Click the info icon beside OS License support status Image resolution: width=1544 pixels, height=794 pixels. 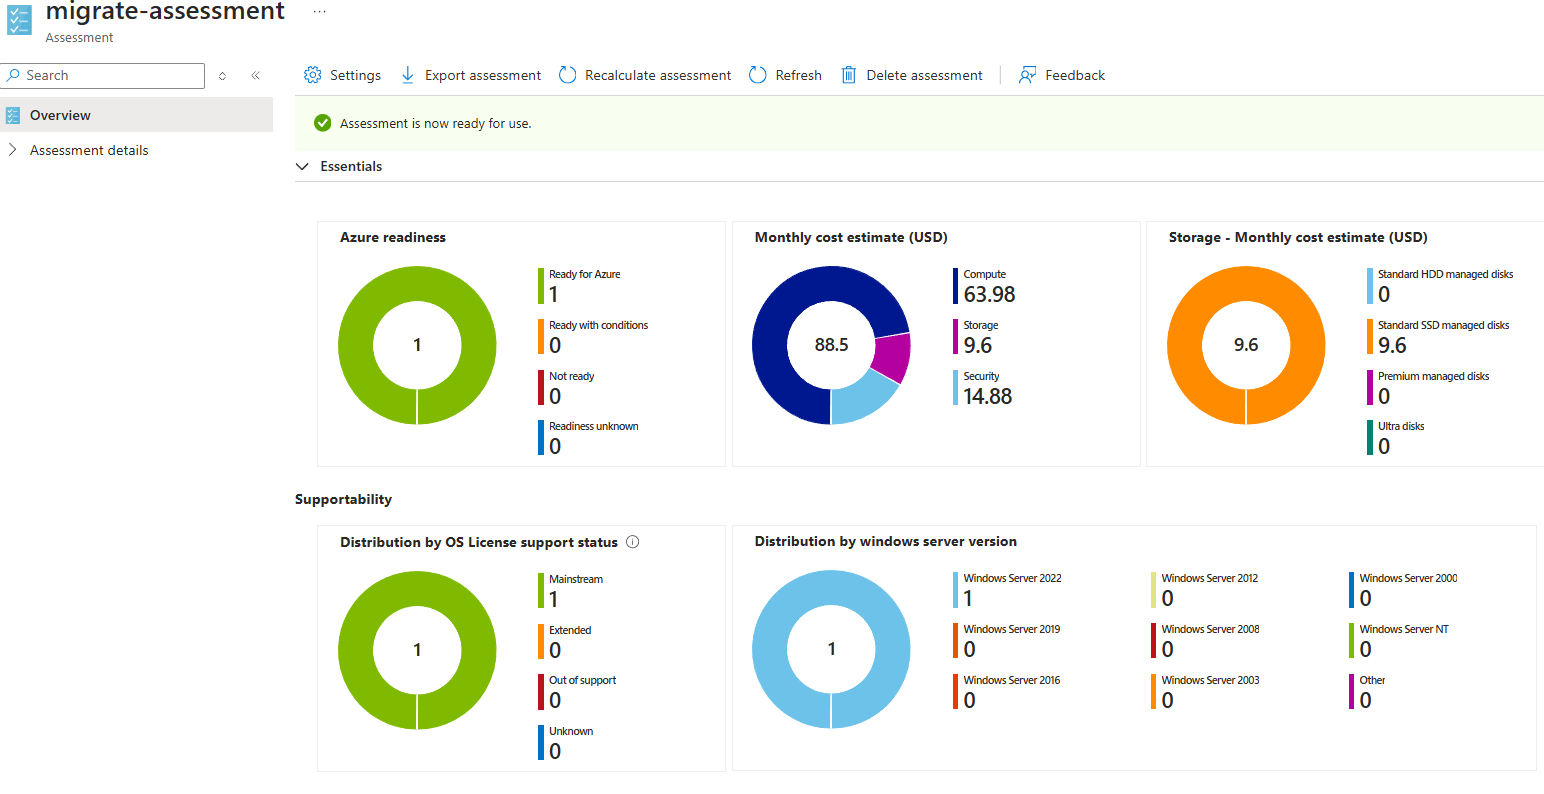coord(632,542)
